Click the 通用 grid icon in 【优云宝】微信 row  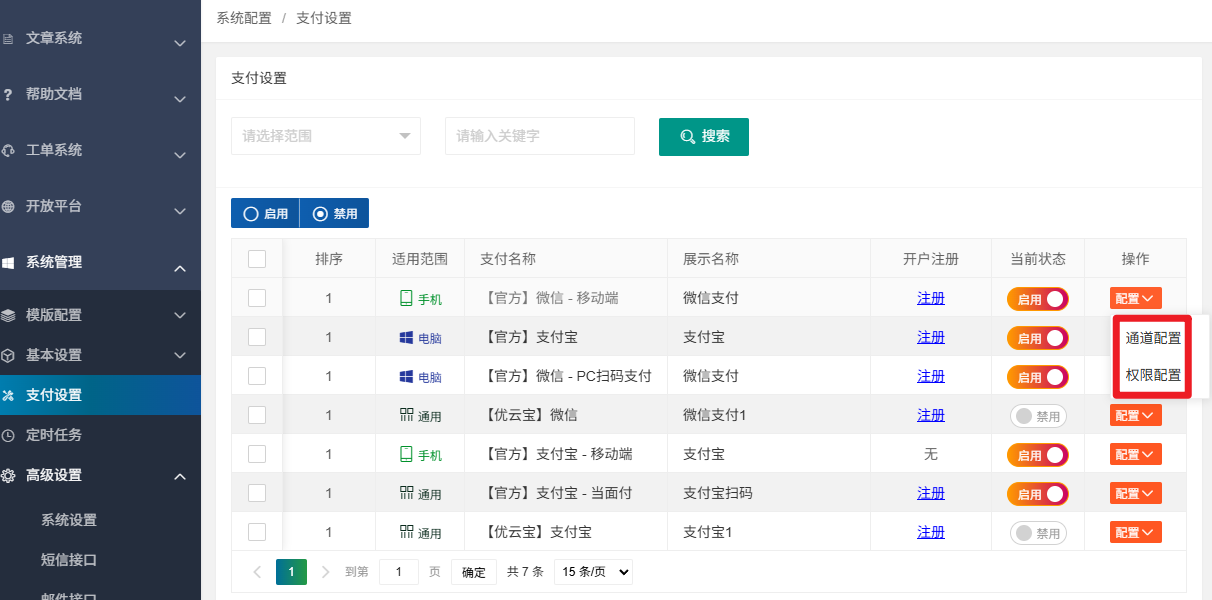pos(406,415)
